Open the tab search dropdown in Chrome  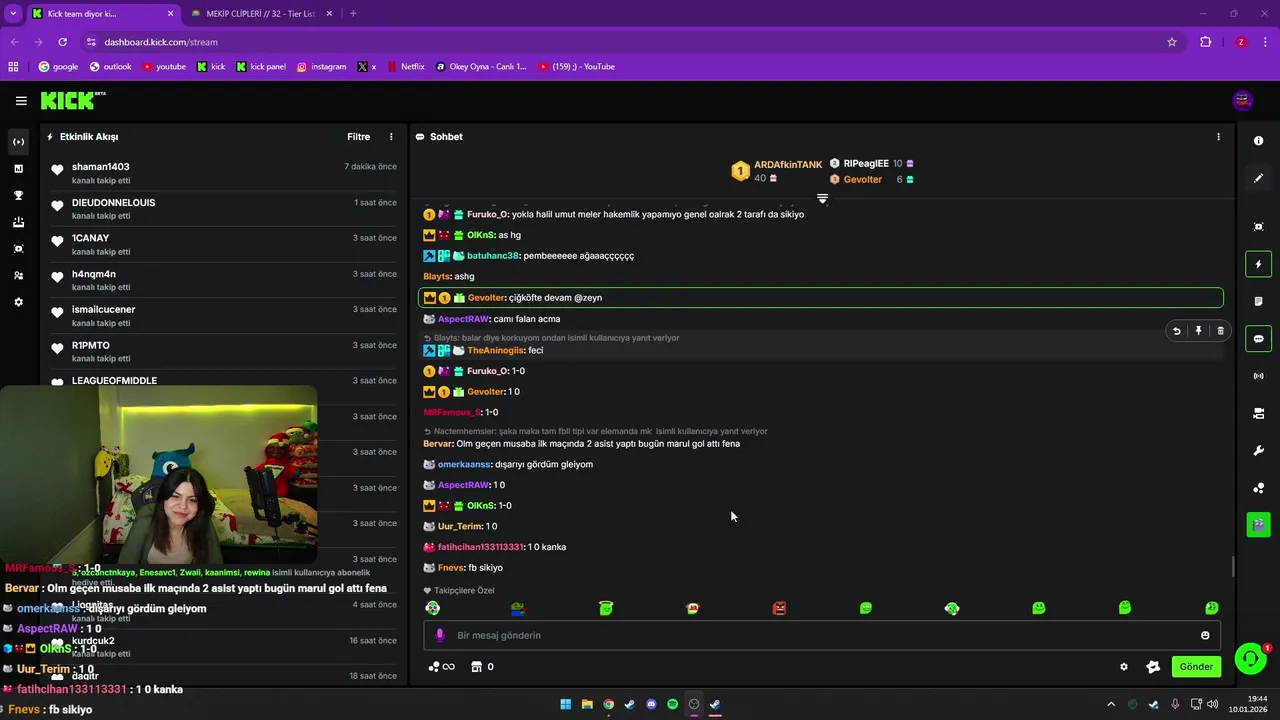click(13, 14)
